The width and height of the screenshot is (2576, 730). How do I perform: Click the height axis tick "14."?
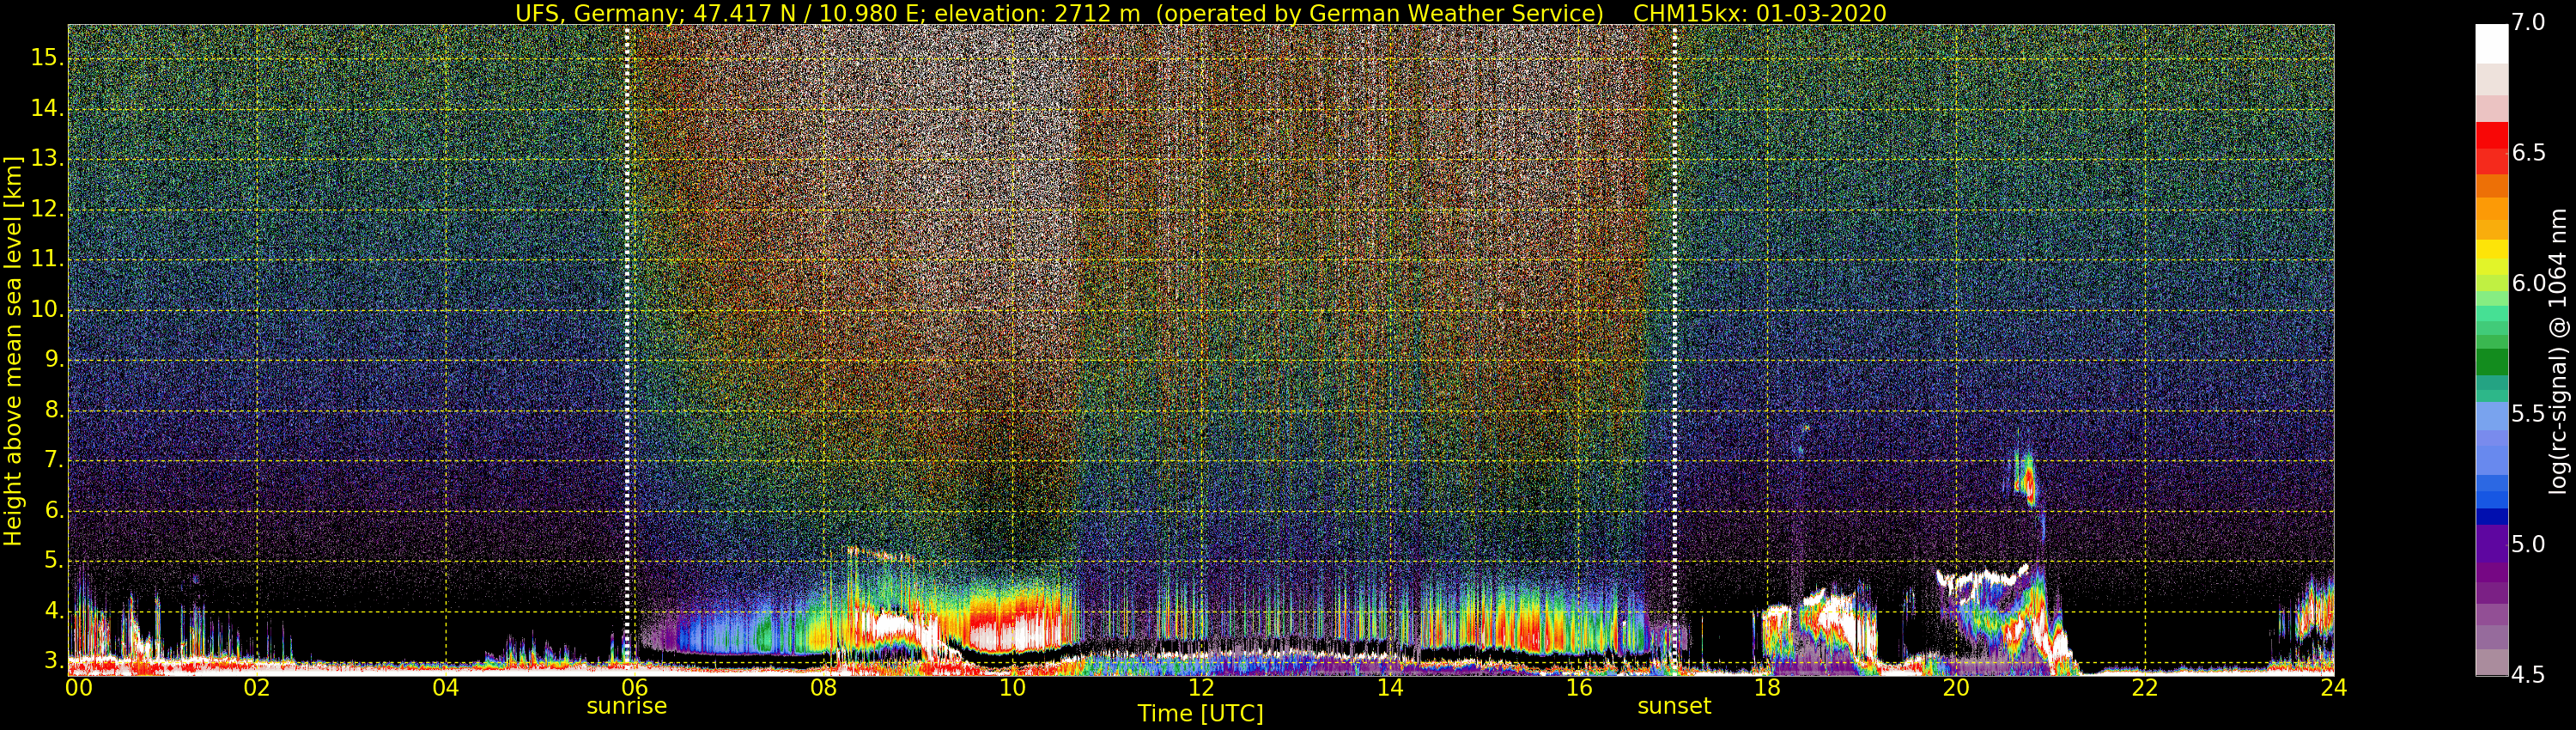(47, 108)
